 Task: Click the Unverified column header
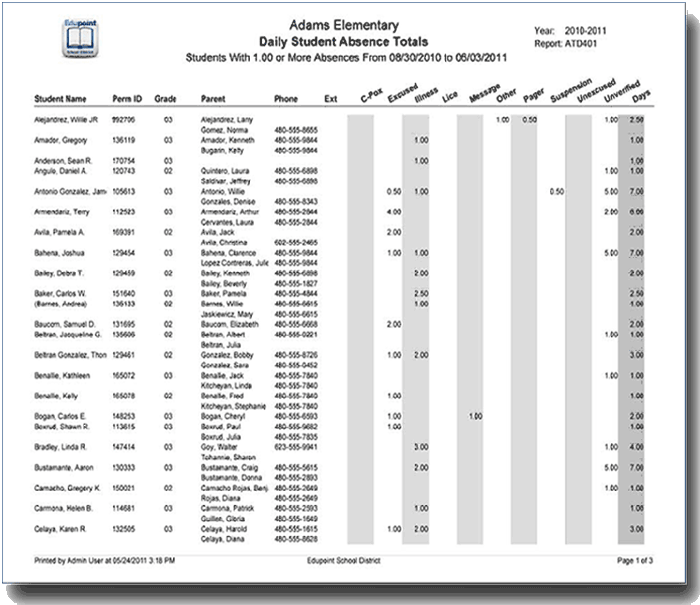pos(622,92)
